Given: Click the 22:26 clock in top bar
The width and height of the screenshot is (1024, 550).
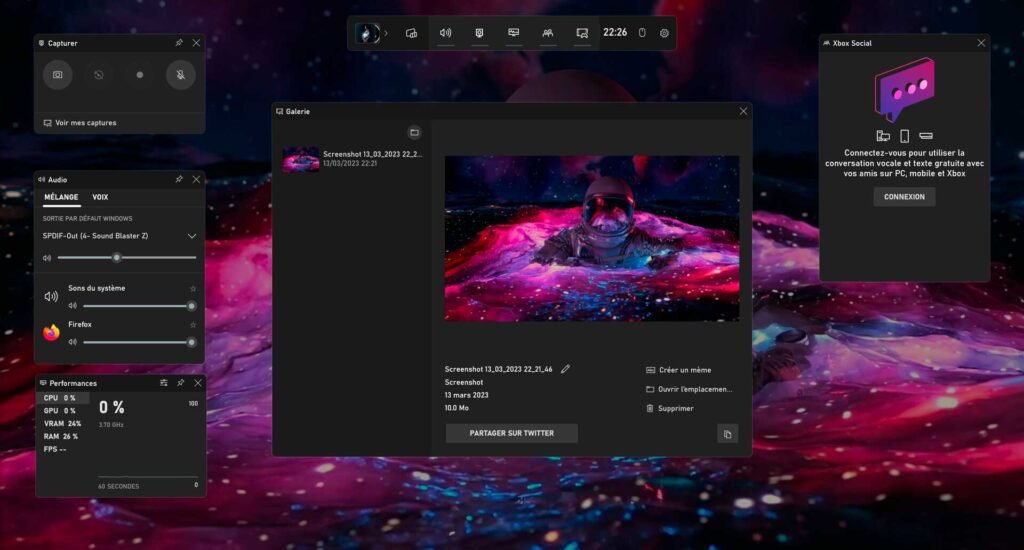Looking at the screenshot, I should [x=615, y=33].
